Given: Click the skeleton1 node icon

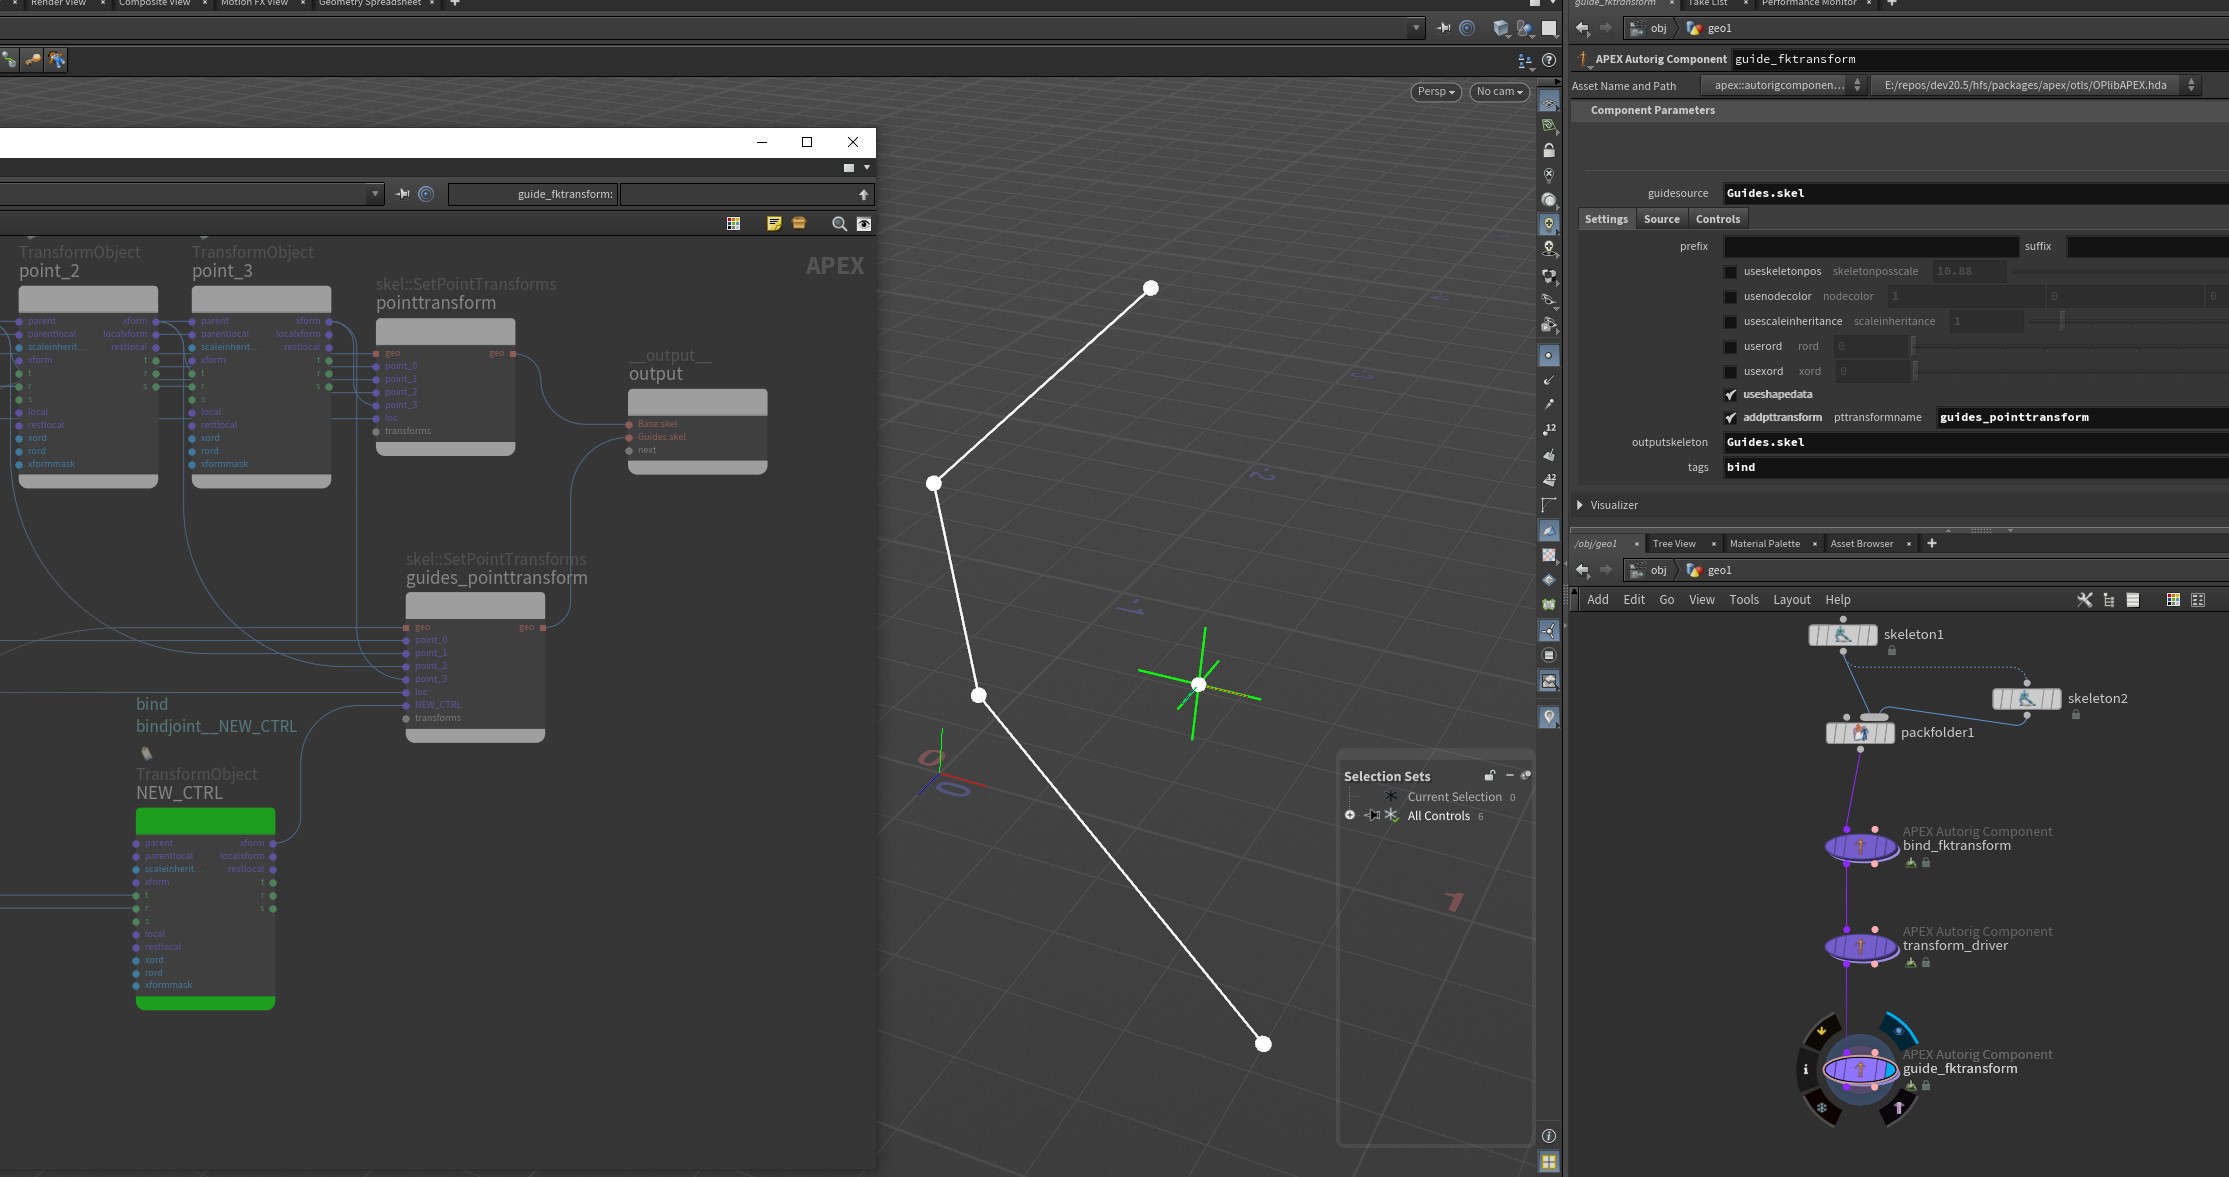Looking at the screenshot, I should pyautogui.click(x=1843, y=635).
